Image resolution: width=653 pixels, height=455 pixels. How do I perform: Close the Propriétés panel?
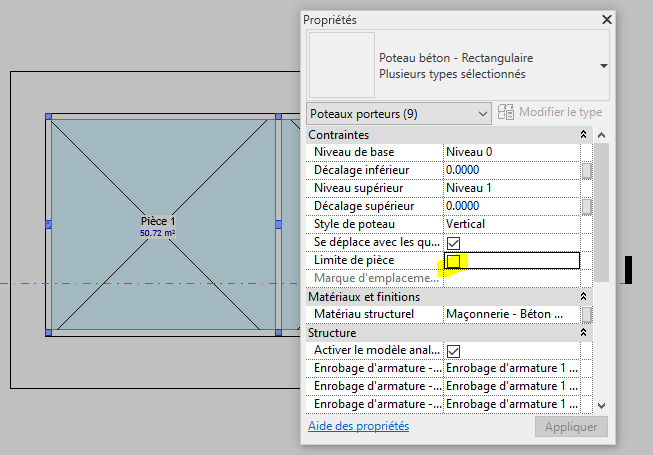coord(606,19)
